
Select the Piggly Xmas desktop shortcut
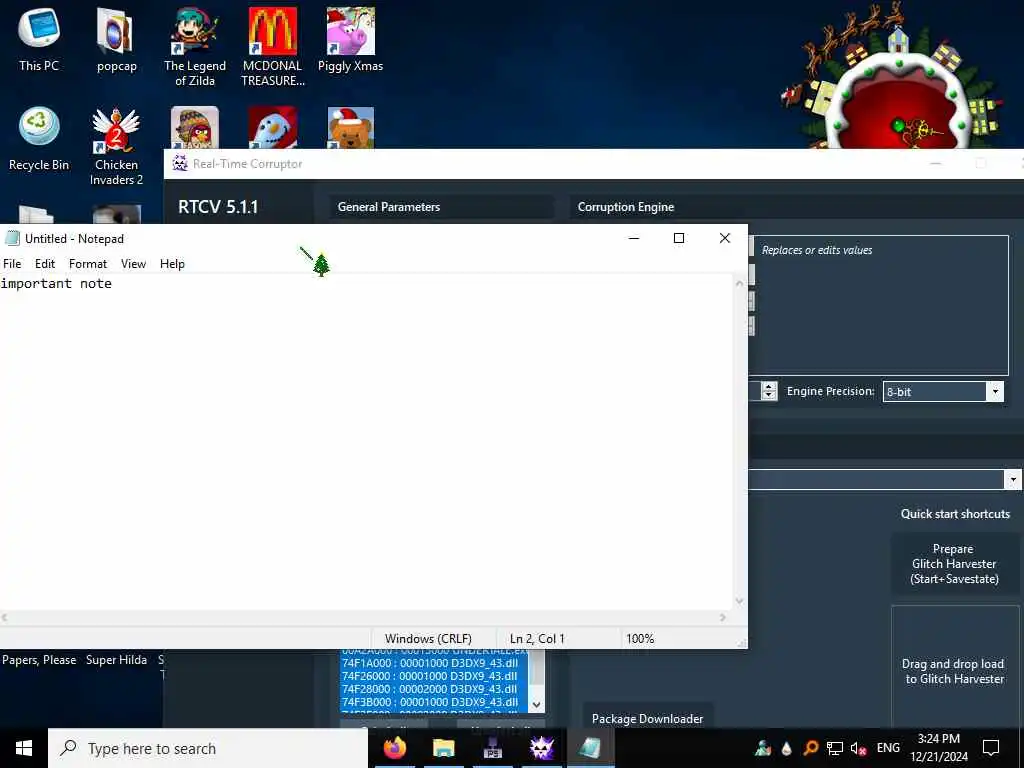351,39
